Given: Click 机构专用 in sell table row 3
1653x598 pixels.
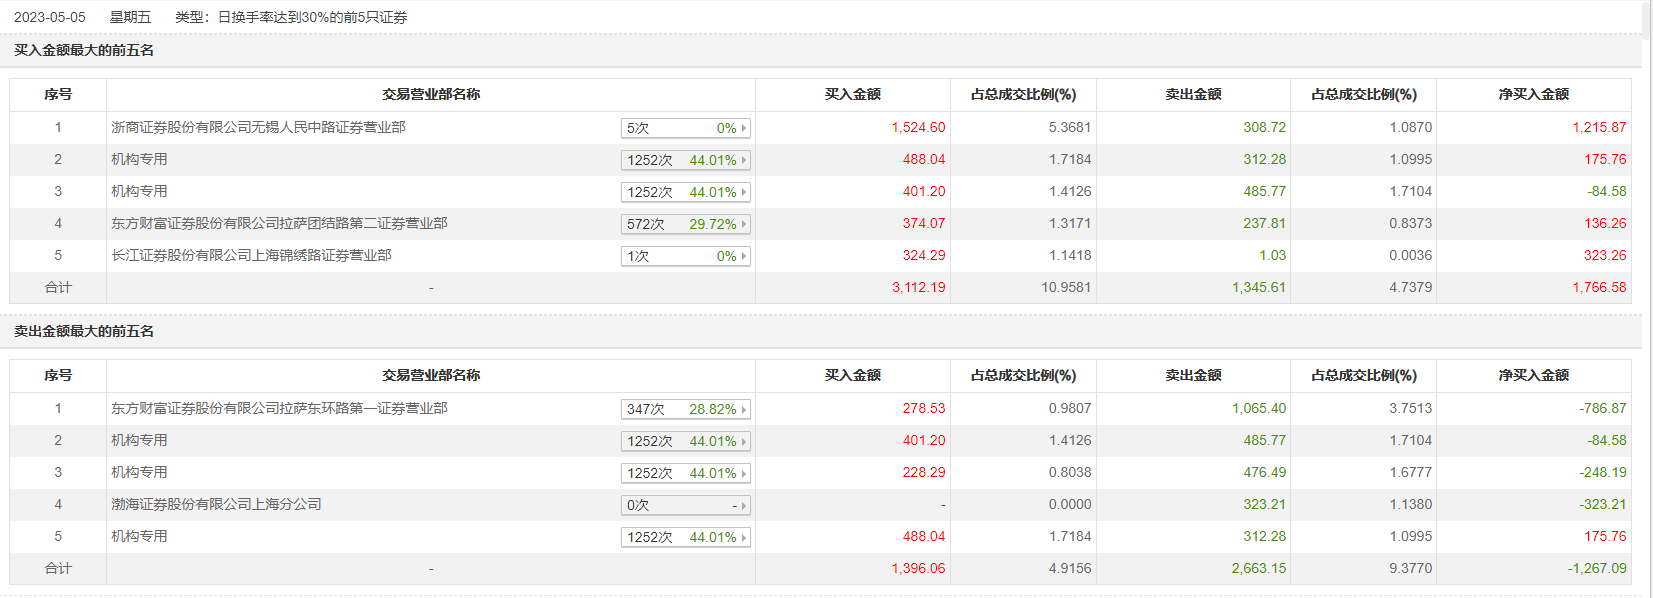Looking at the screenshot, I should pyautogui.click(x=139, y=472).
